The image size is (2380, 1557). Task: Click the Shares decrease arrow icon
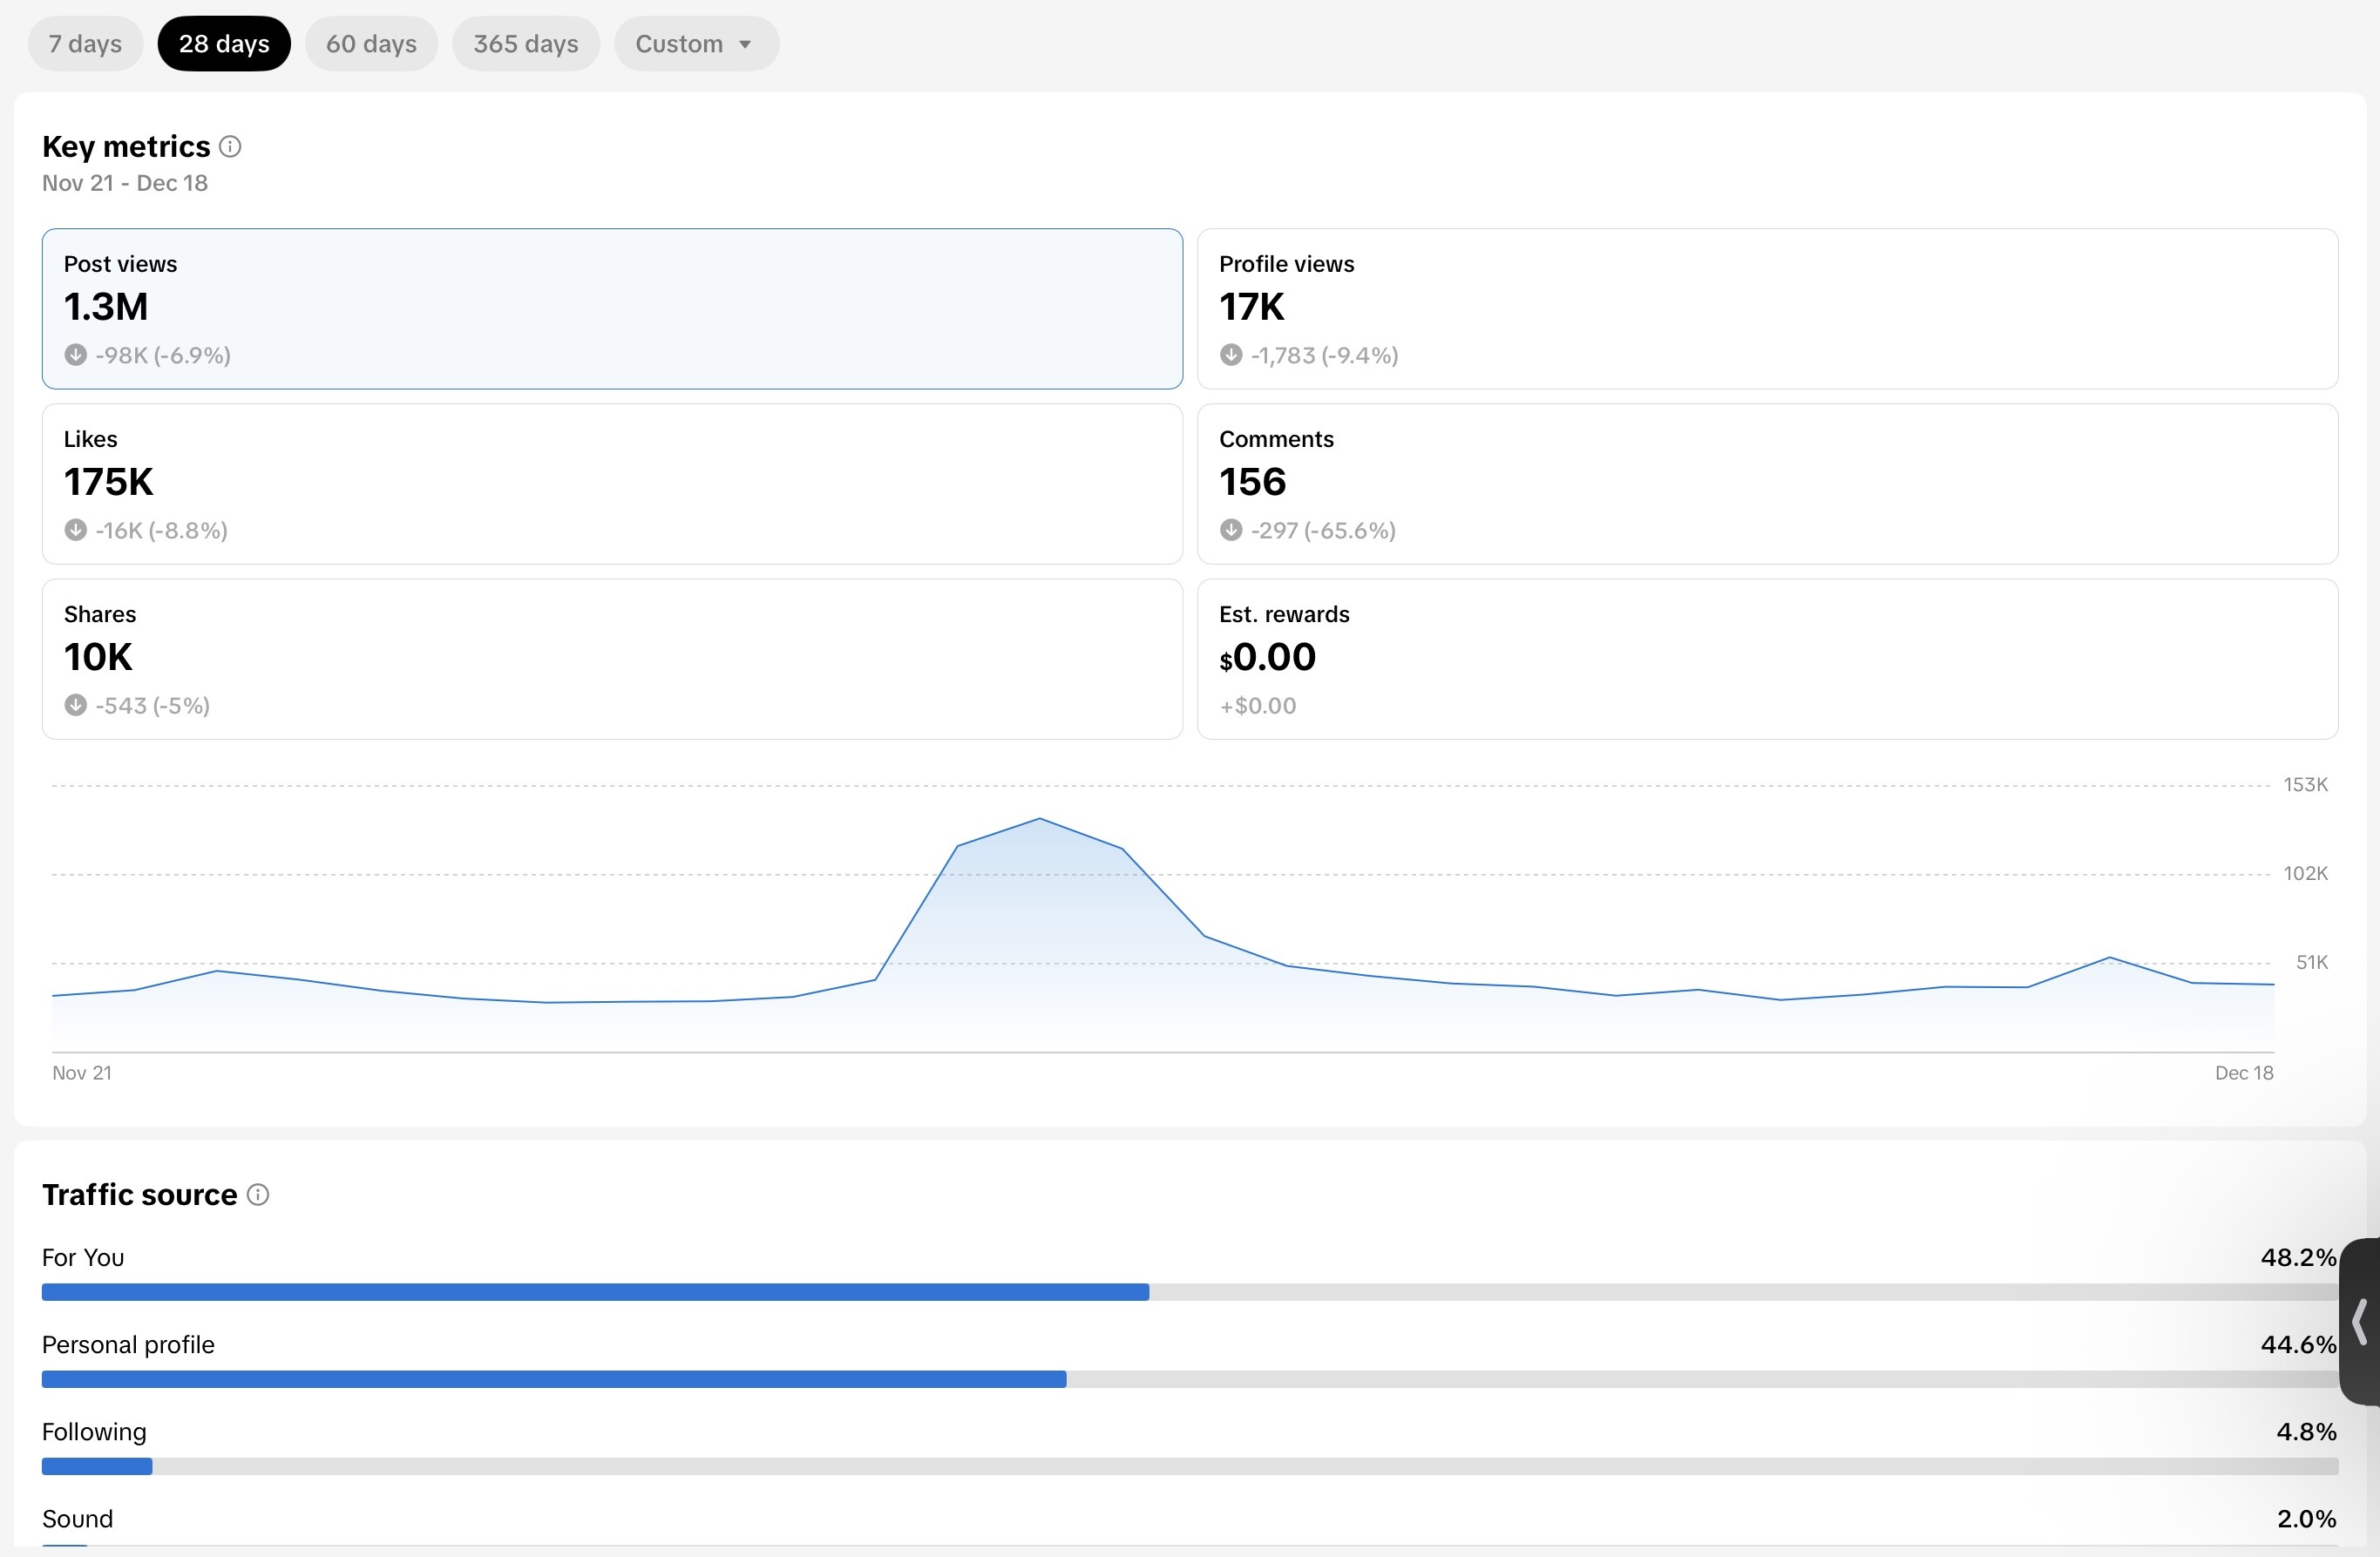pos(75,705)
